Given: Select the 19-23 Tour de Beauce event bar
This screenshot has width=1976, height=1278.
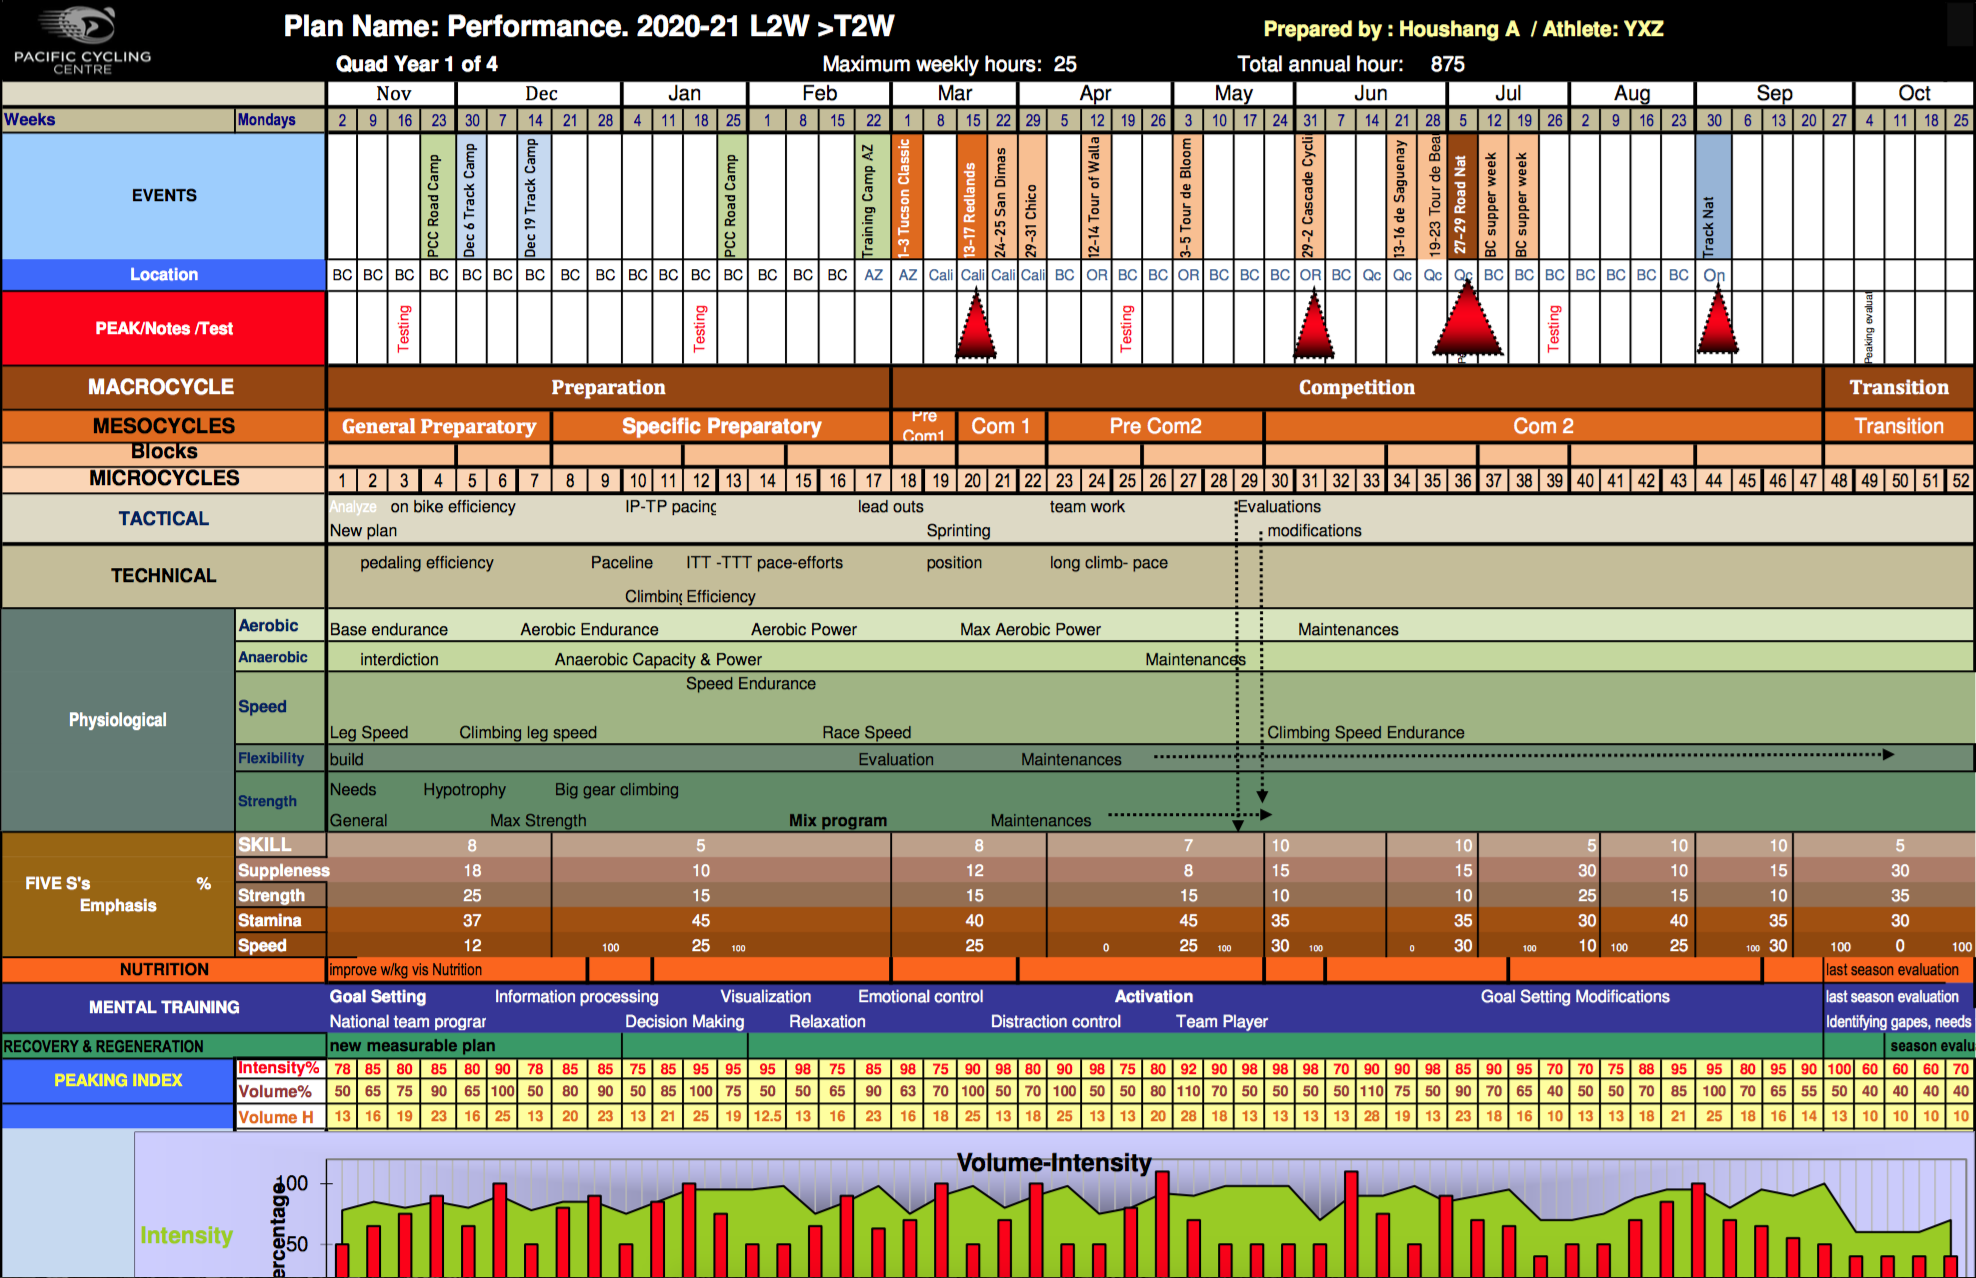Looking at the screenshot, I should coord(1433,195).
